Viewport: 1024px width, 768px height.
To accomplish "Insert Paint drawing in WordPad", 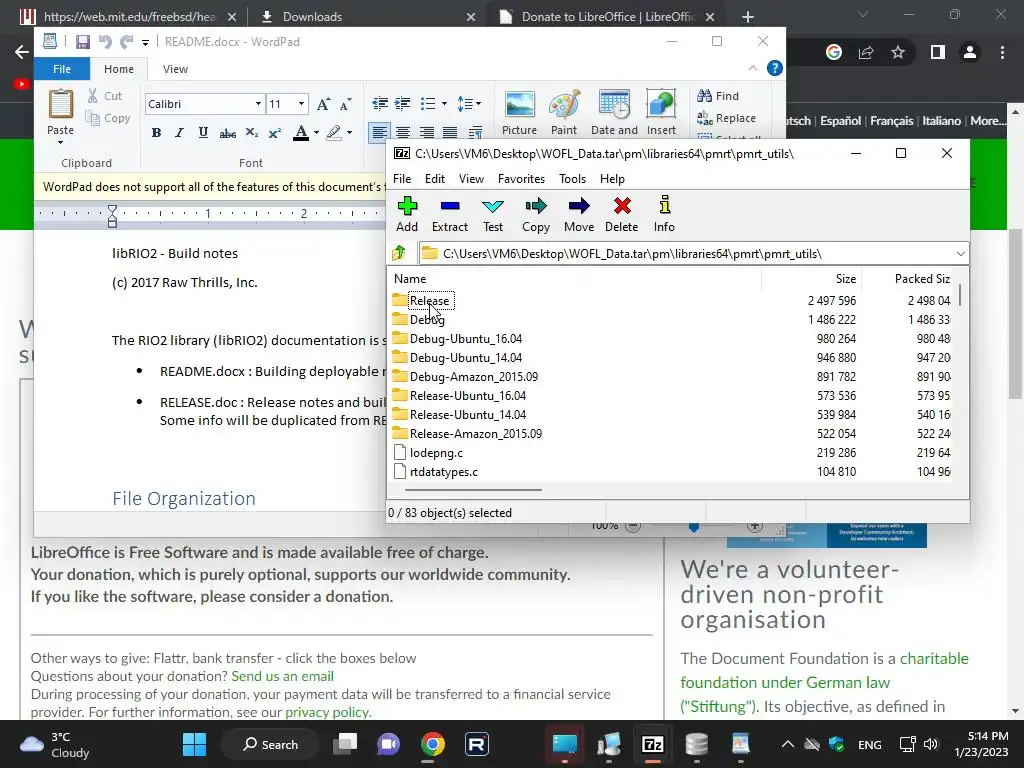I will (x=564, y=112).
